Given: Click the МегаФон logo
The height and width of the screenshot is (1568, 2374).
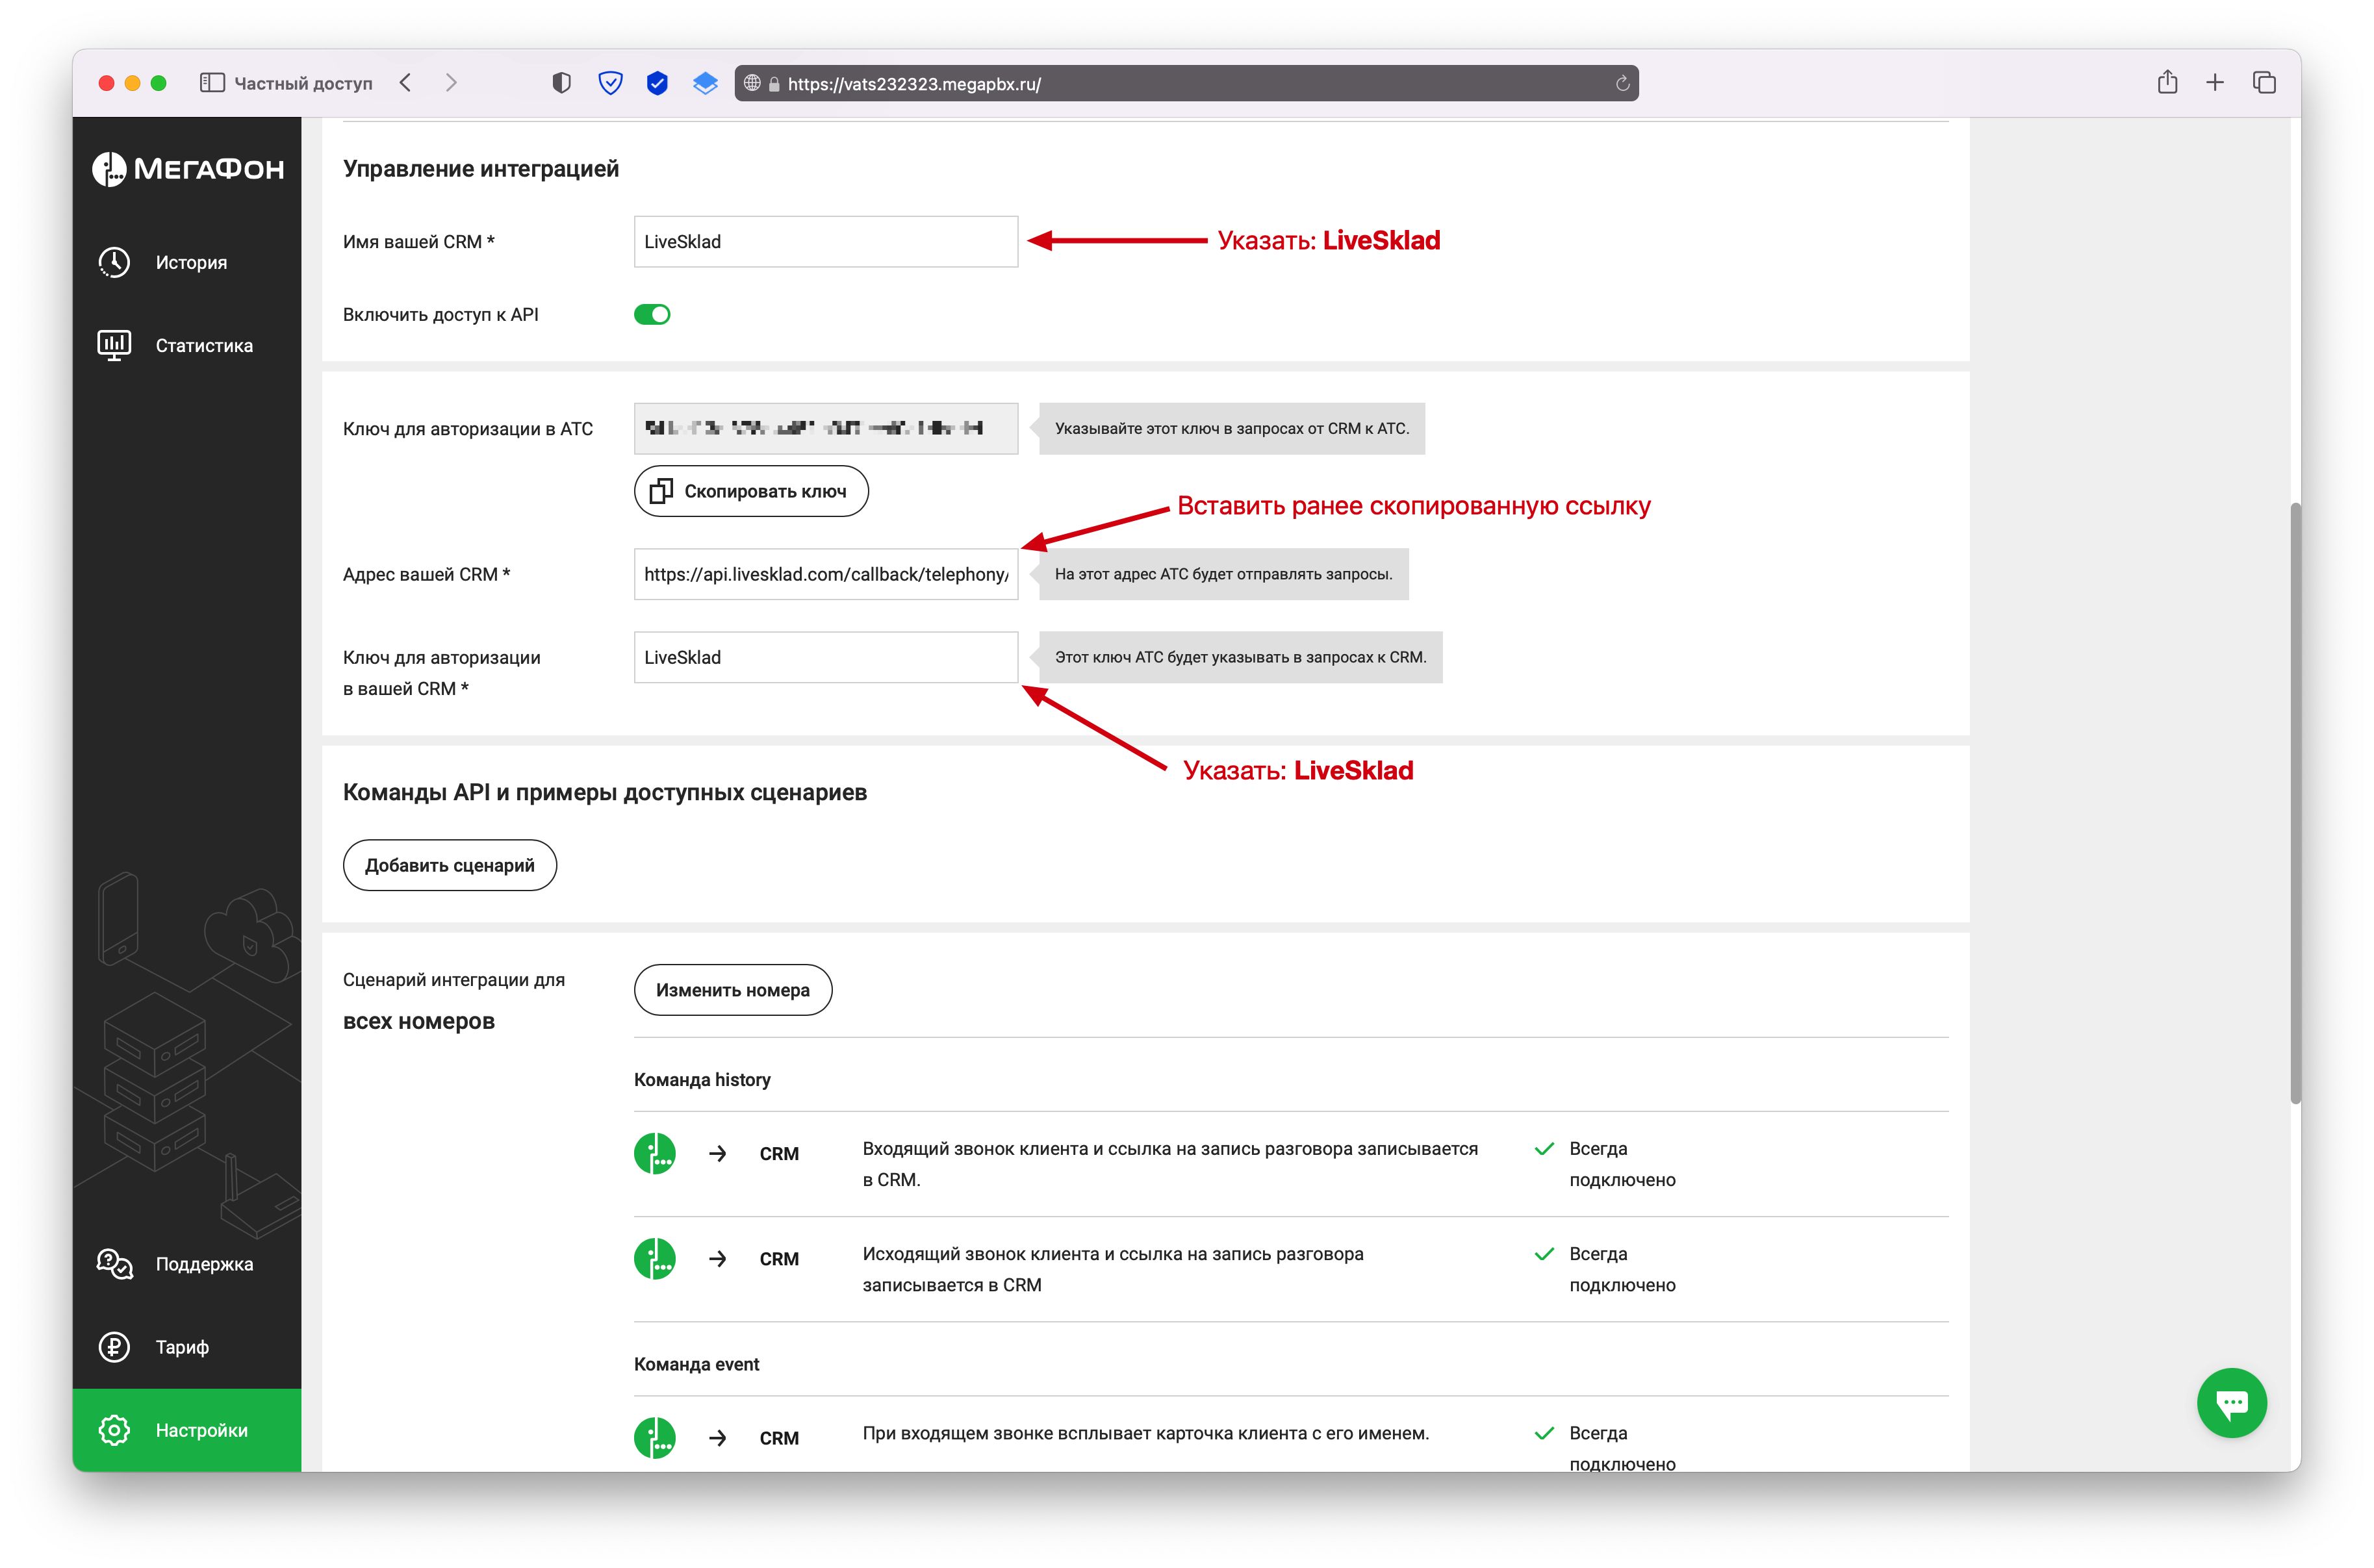Looking at the screenshot, I should tap(188, 169).
